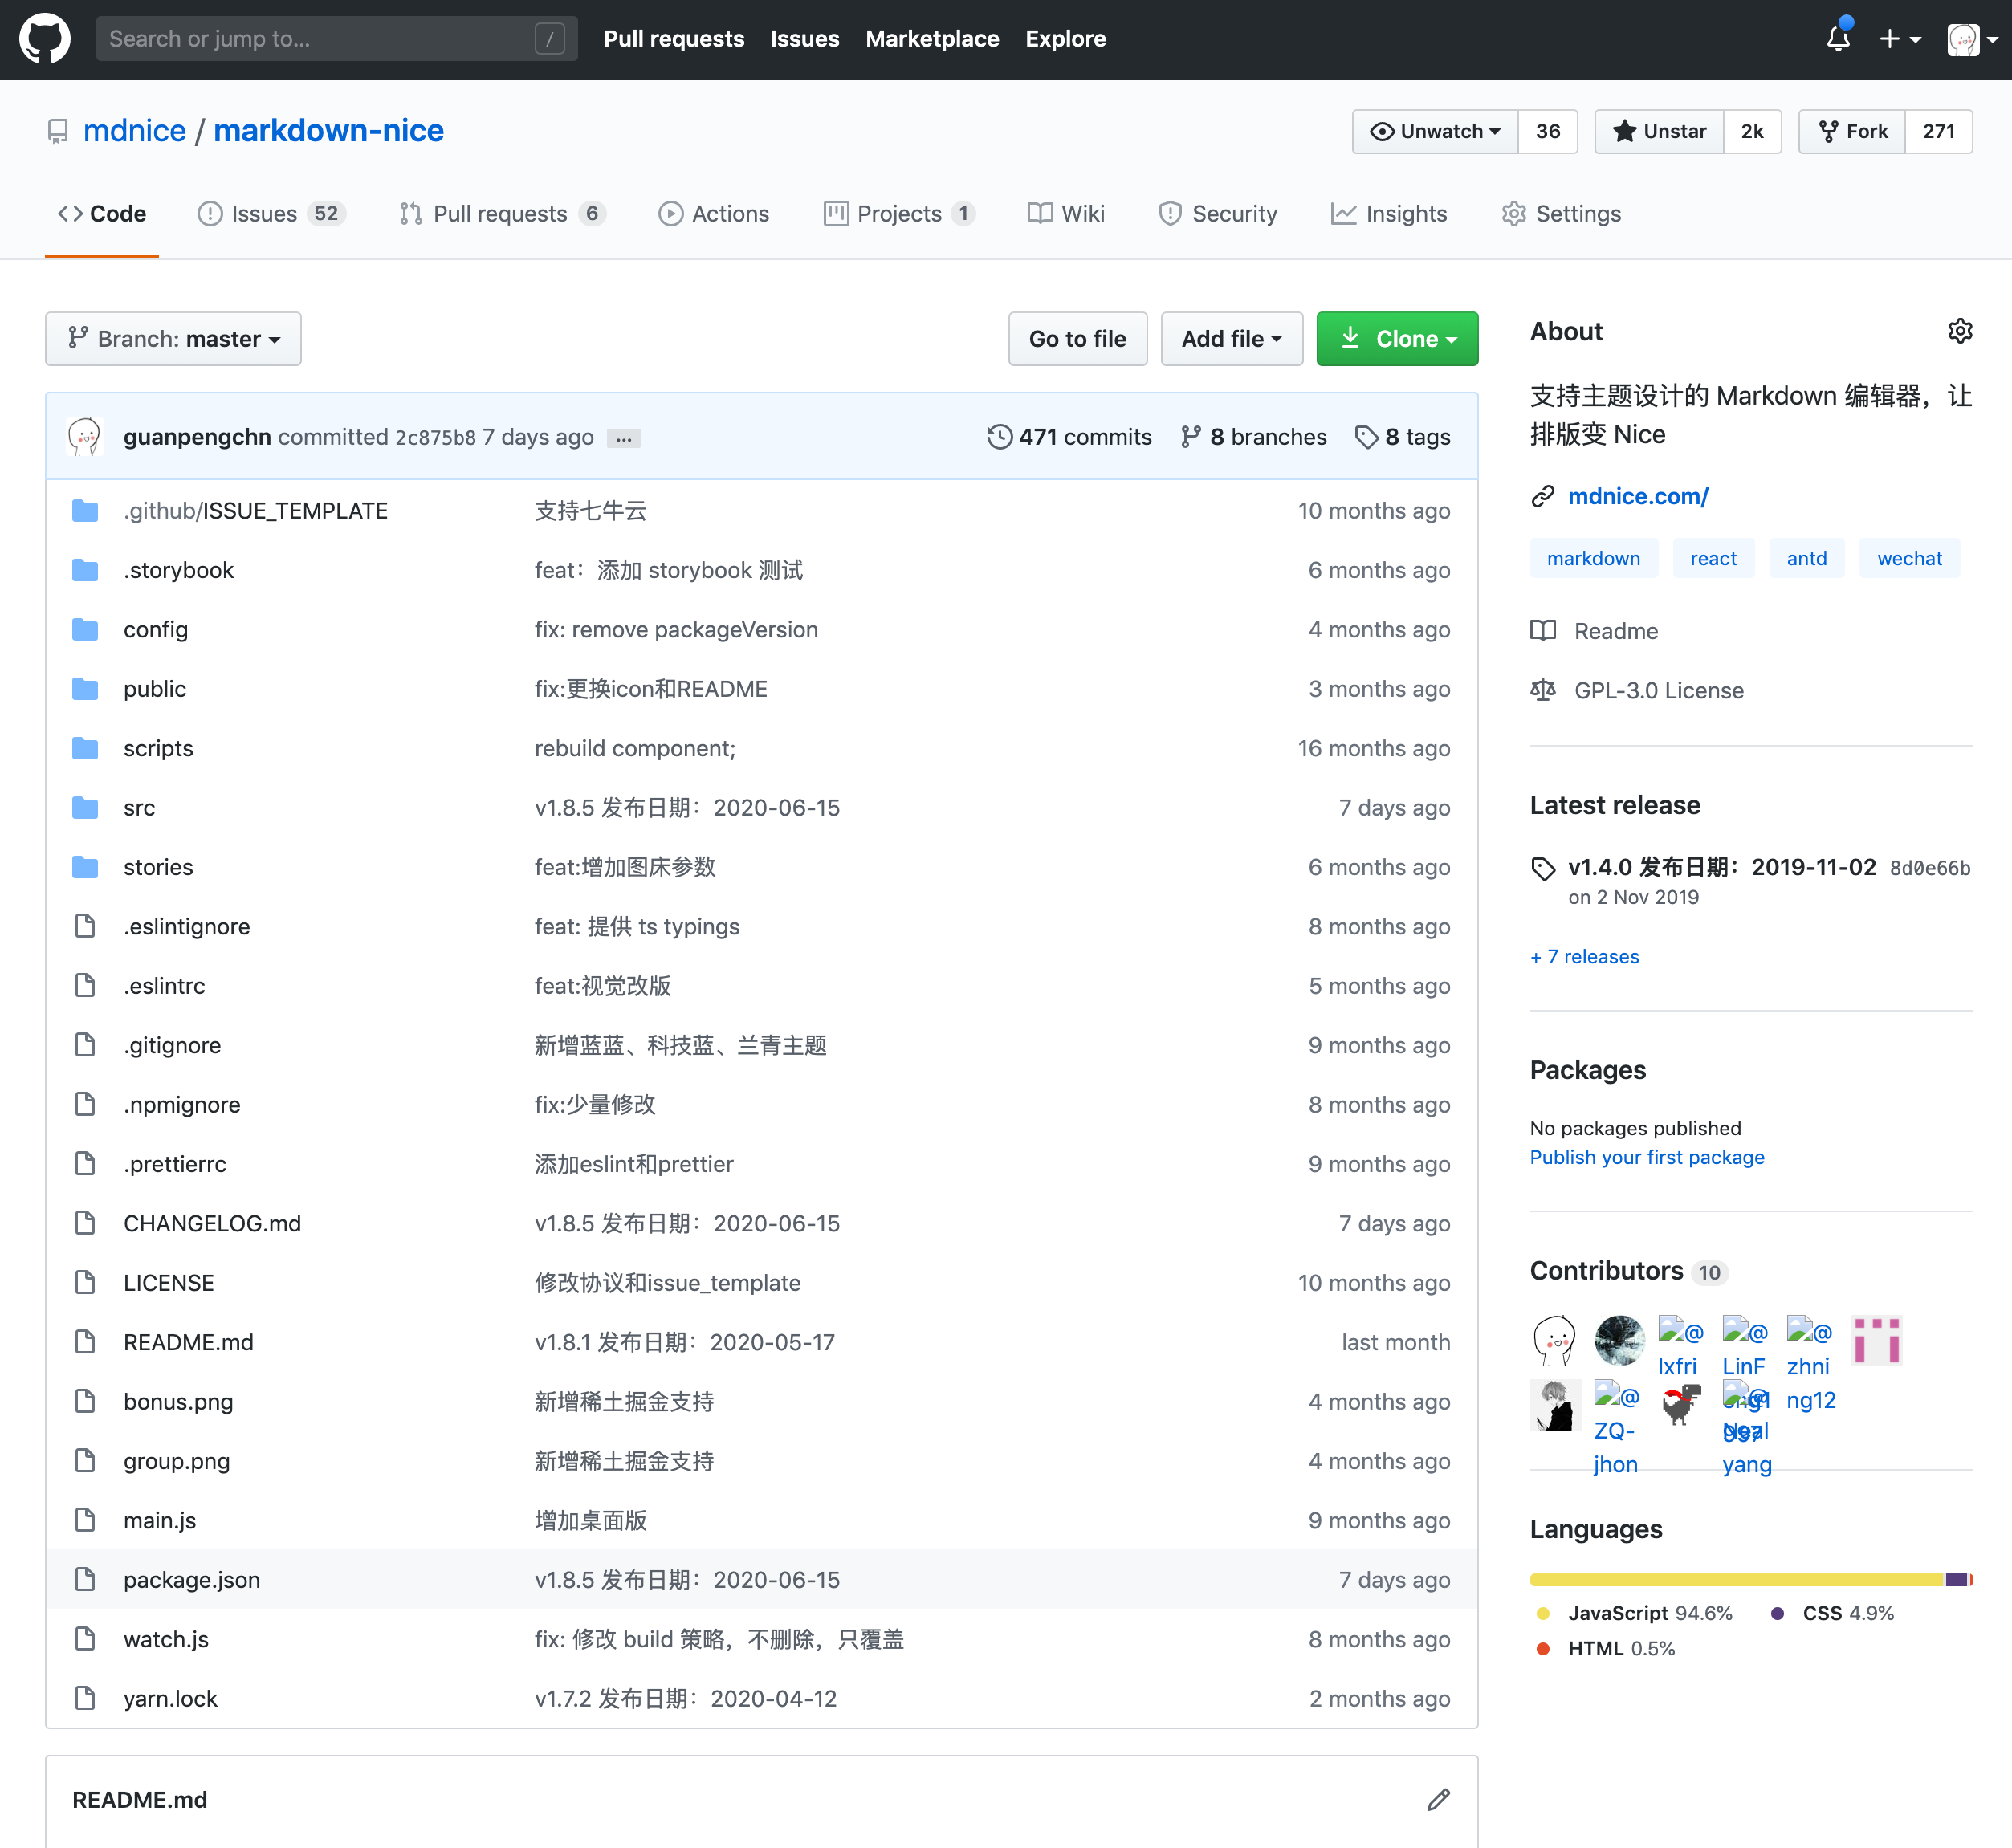Viewport: 2012px width, 1848px height.
Task: Open the GPL-3.0 License link
Action: (x=1637, y=690)
